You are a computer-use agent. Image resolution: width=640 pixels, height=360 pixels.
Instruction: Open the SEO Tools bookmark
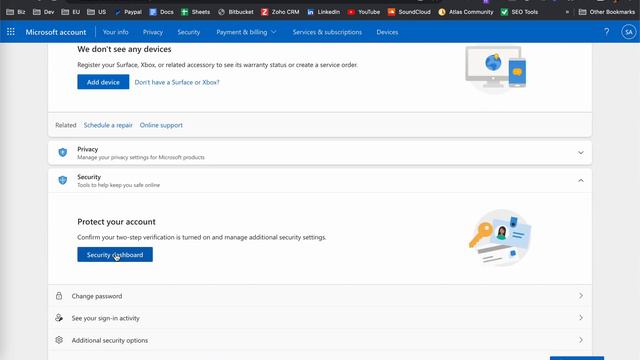pos(519,12)
